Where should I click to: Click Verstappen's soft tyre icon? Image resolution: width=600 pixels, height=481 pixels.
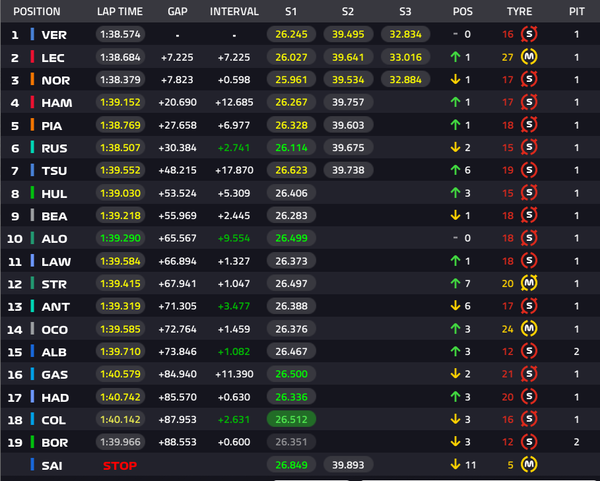(528, 35)
